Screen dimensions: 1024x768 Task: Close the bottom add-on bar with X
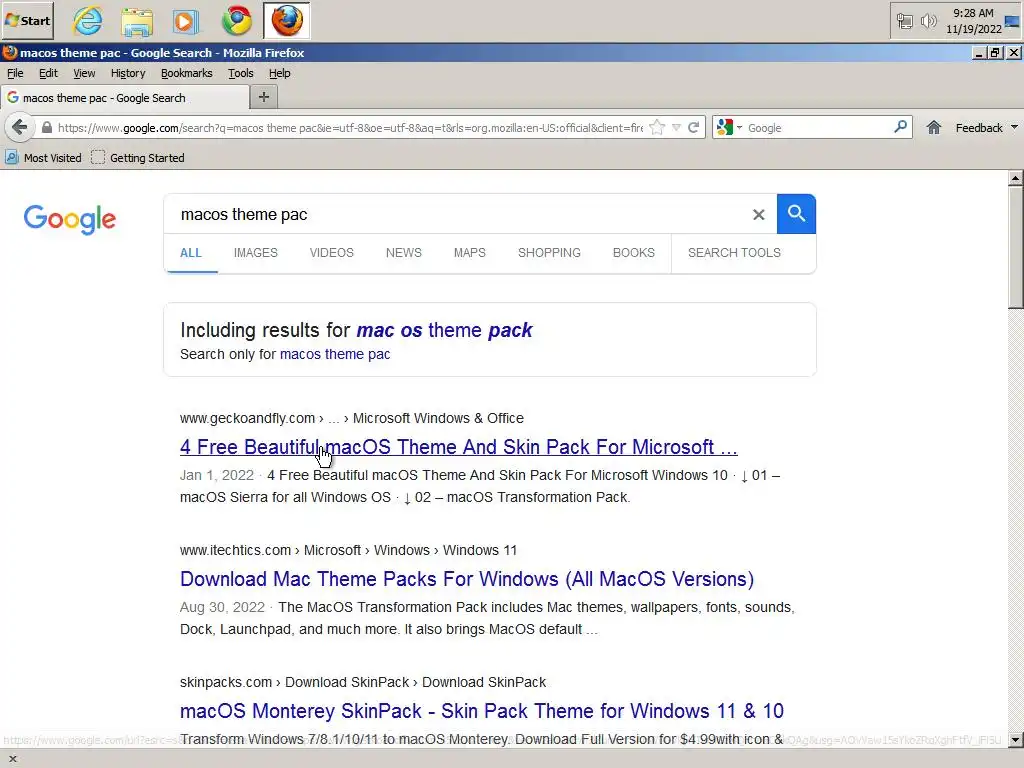coord(12,759)
